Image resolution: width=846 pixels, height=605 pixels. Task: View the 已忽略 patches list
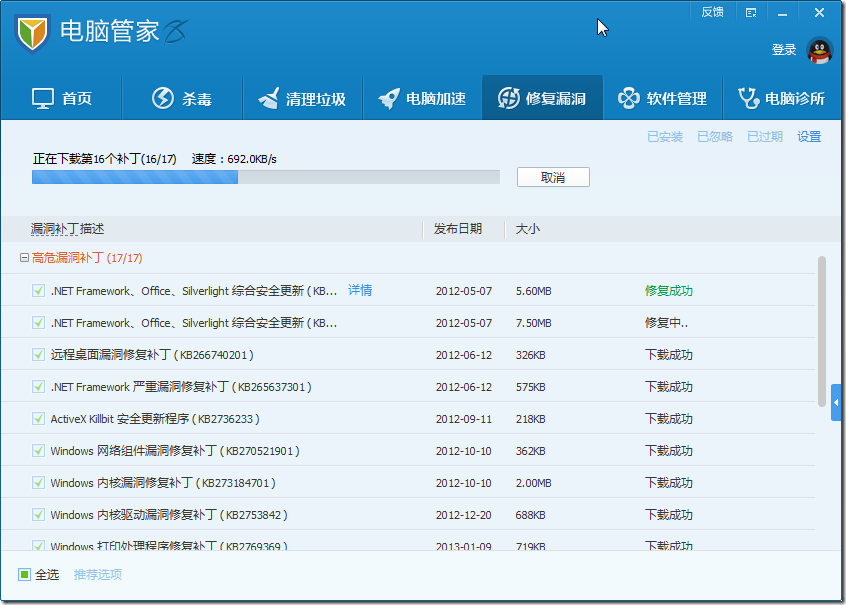[x=714, y=137]
